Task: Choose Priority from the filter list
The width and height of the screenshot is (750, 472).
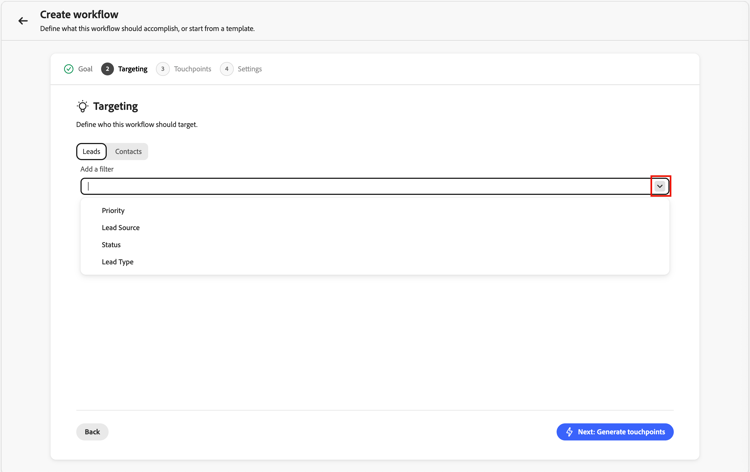Action: tap(113, 210)
